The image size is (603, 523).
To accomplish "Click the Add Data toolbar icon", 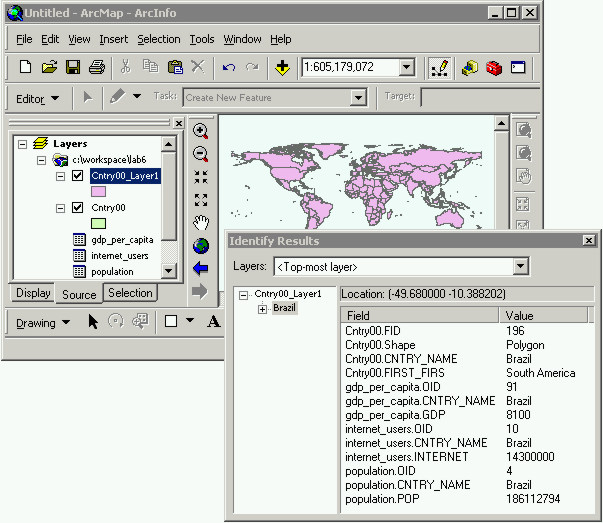I will pos(283,67).
